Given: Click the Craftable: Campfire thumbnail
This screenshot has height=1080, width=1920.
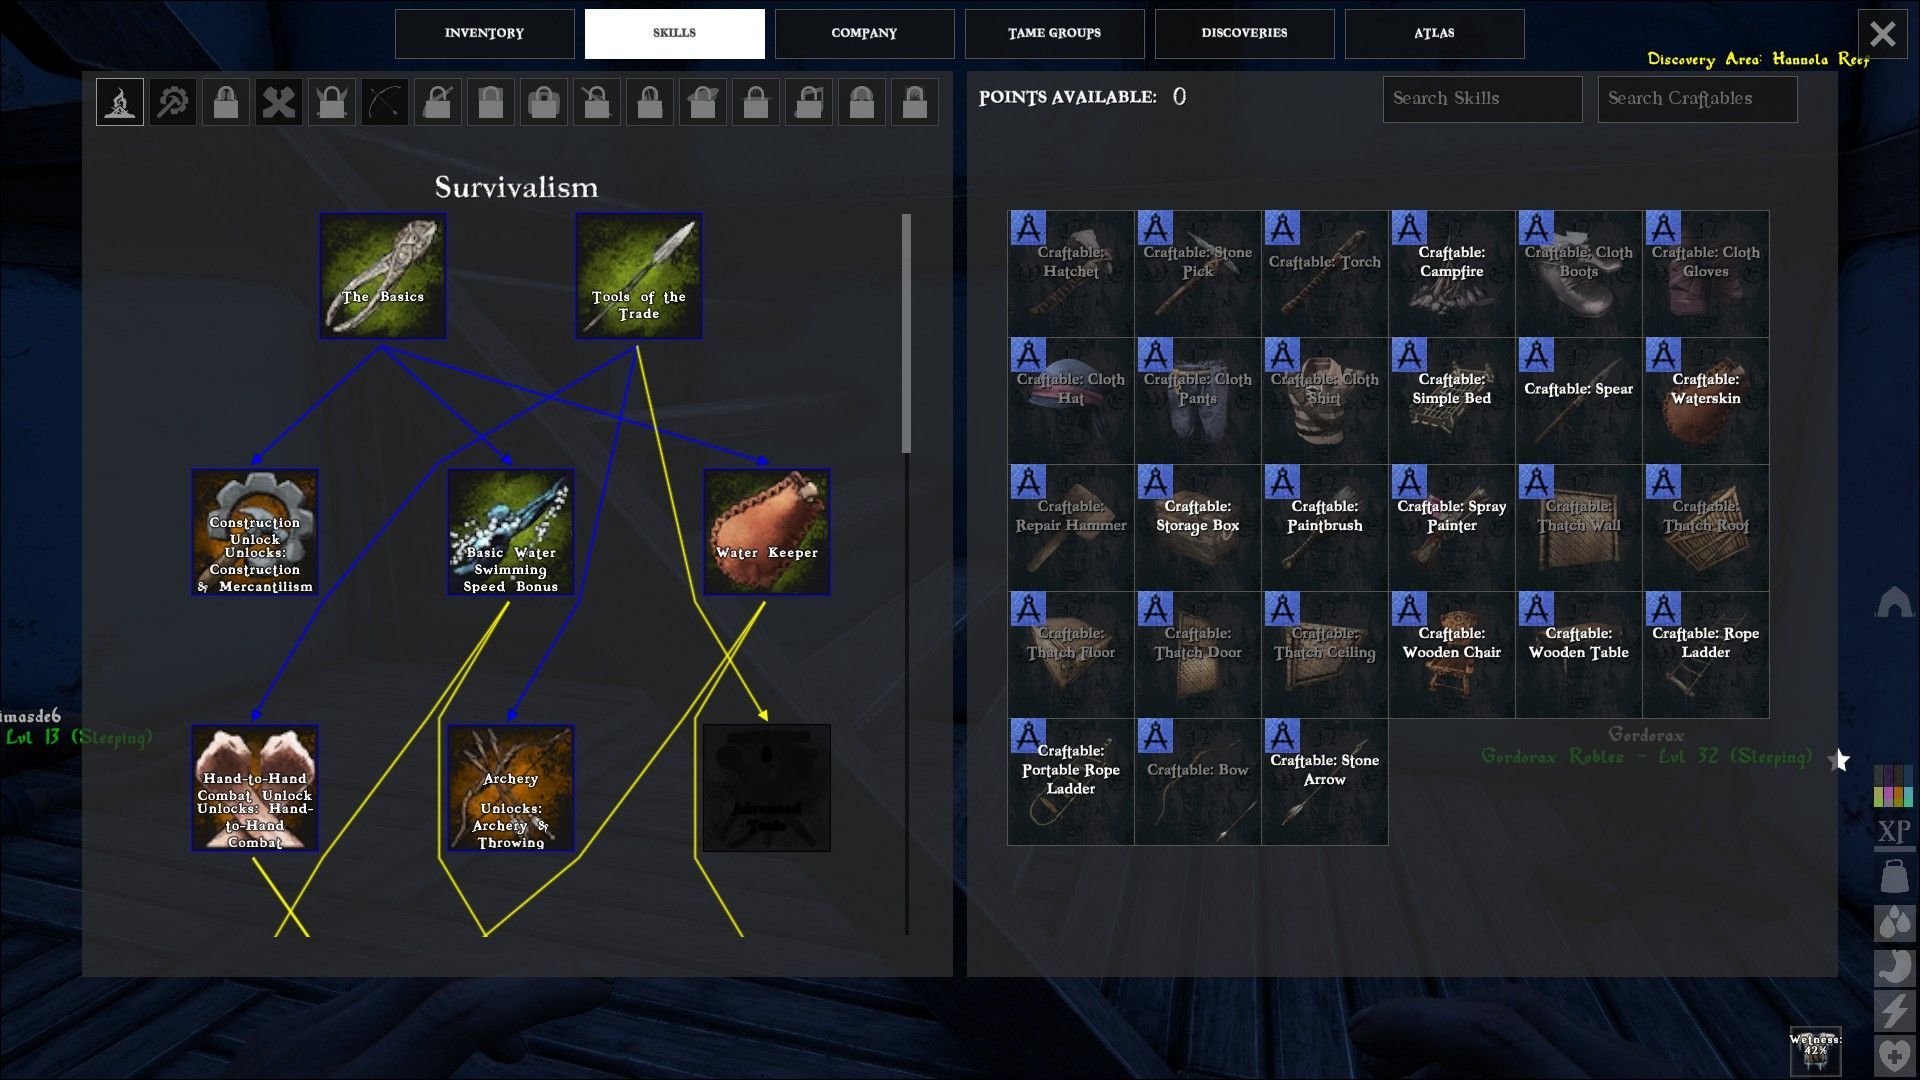Looking at the screenshot, I should point(1451,274).
